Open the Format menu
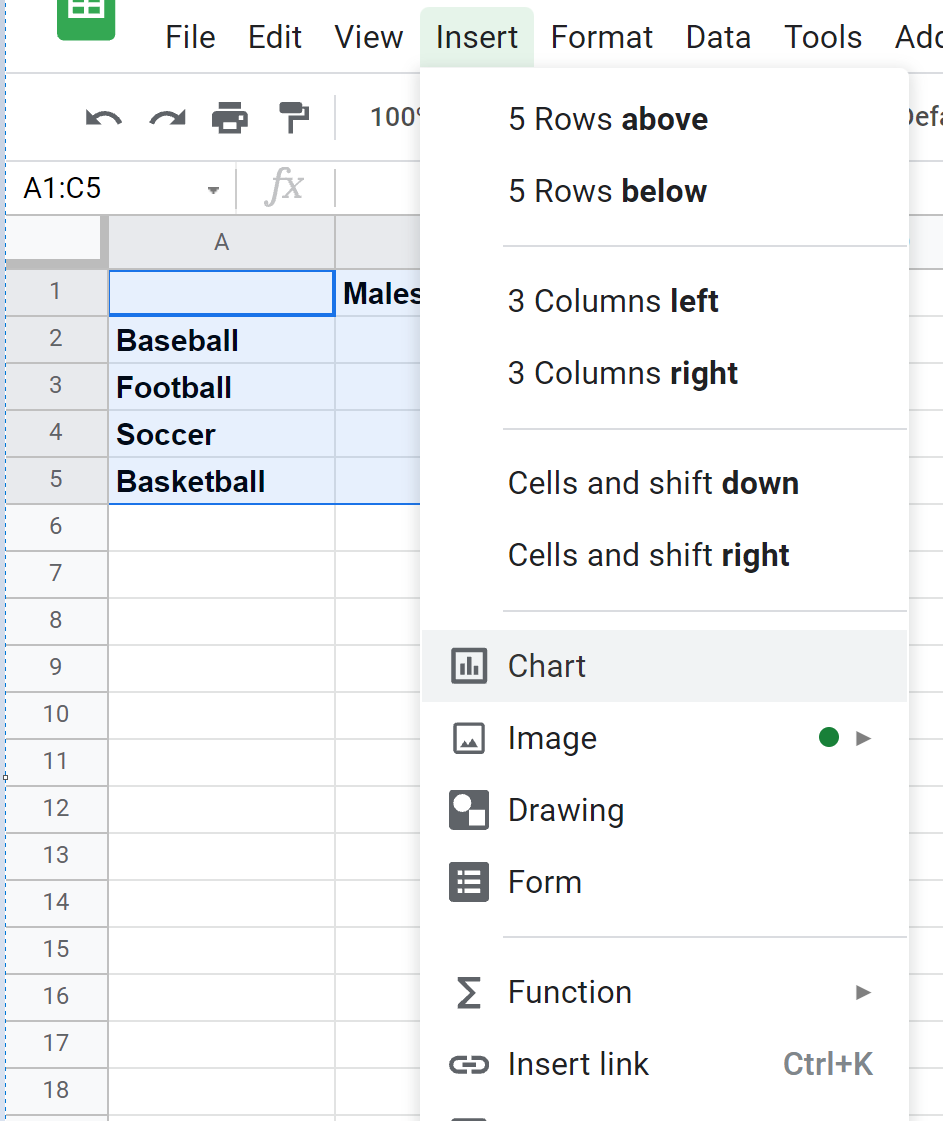This screenshot has height=1121, width=943. click(601, 37)
